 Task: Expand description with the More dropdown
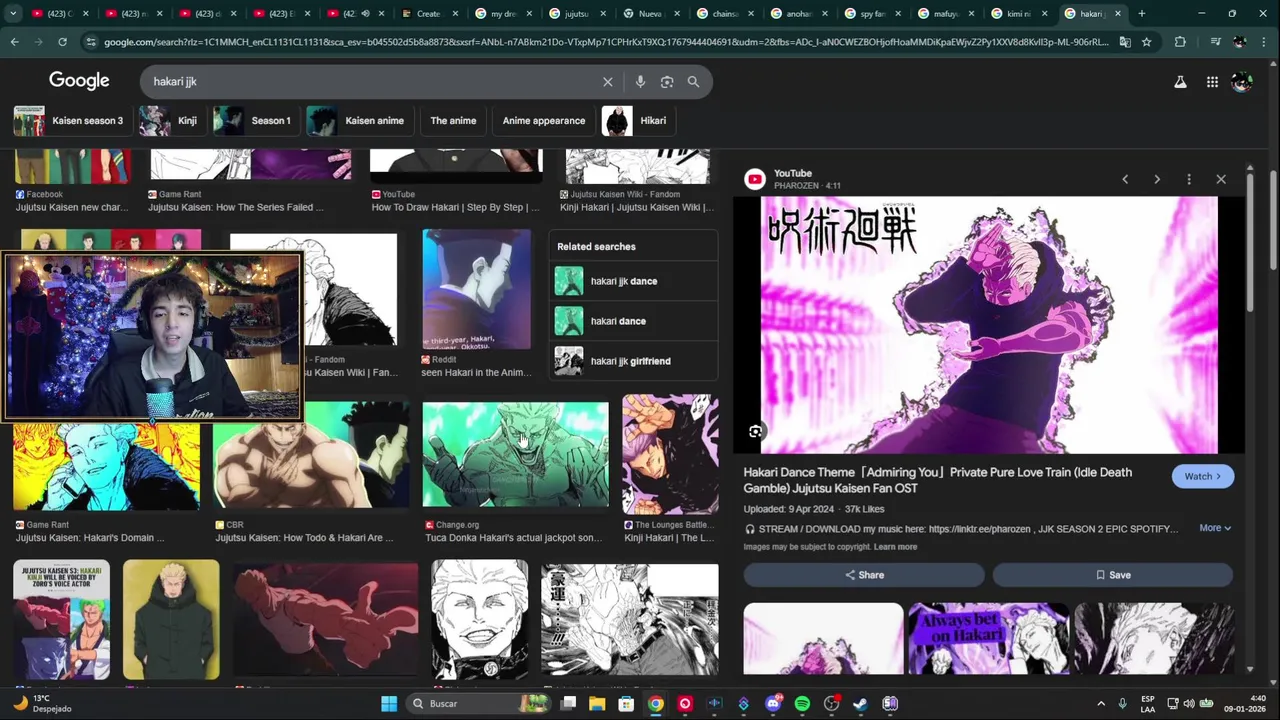(x=1215, y=528)
